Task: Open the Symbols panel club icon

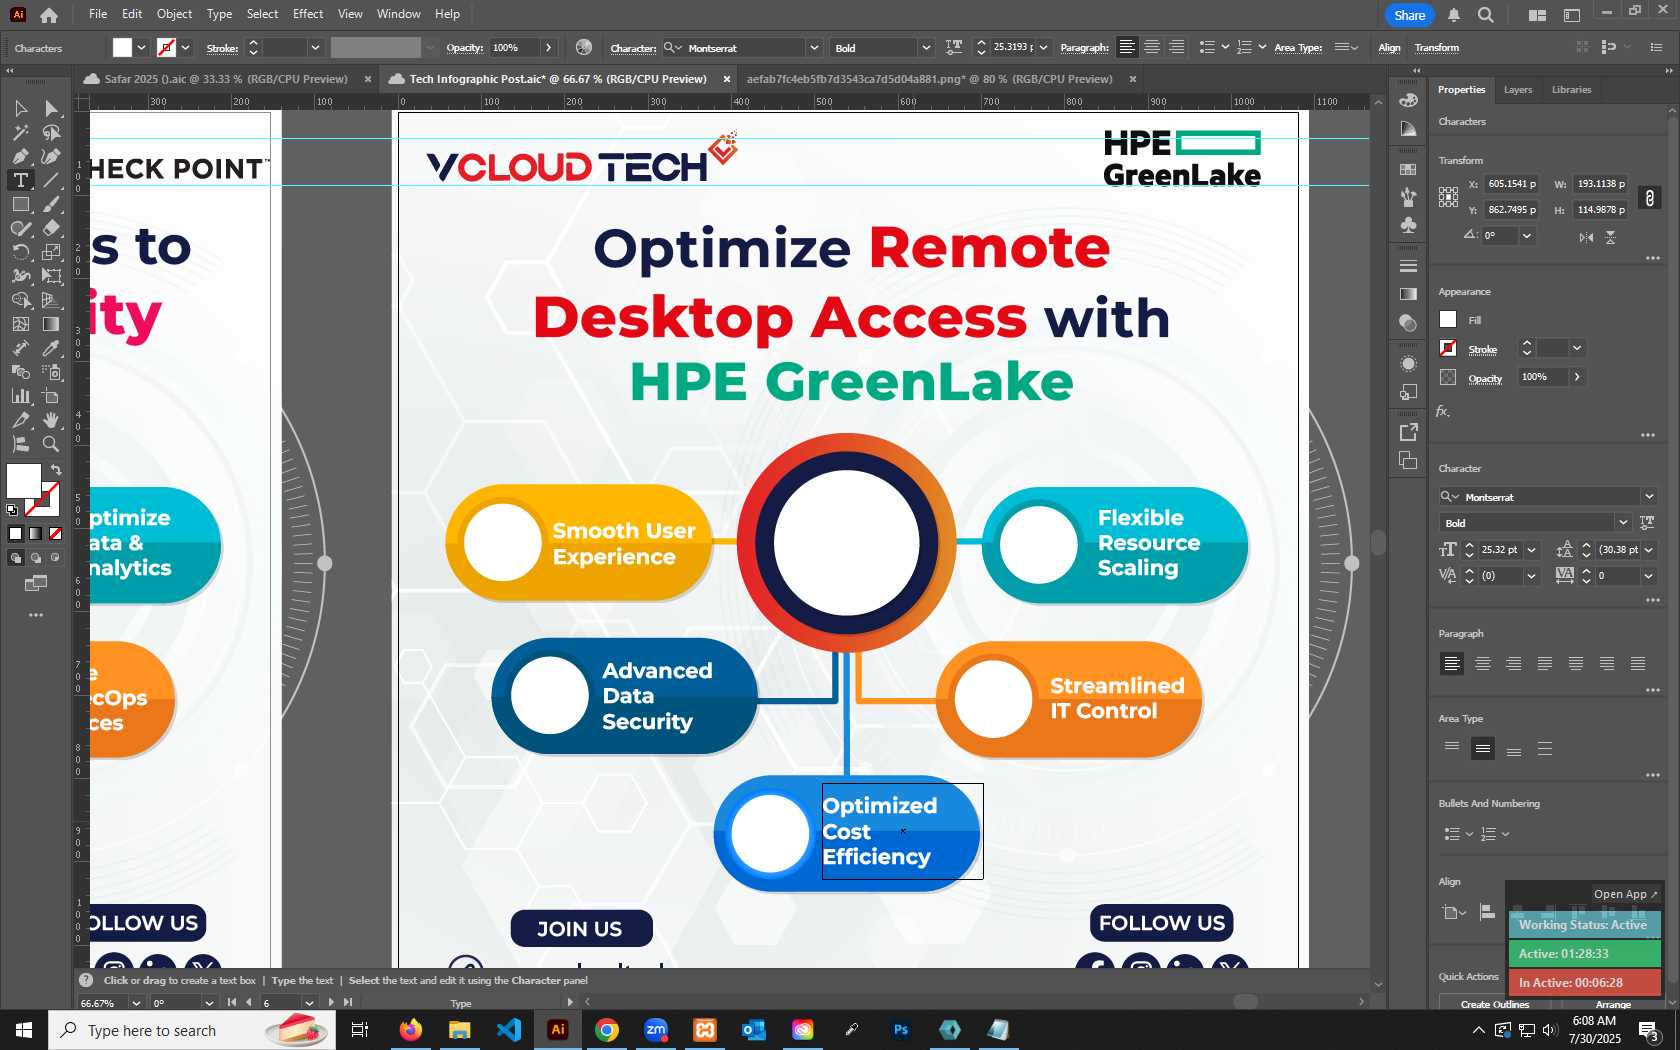Action: tap(1408, 225)
